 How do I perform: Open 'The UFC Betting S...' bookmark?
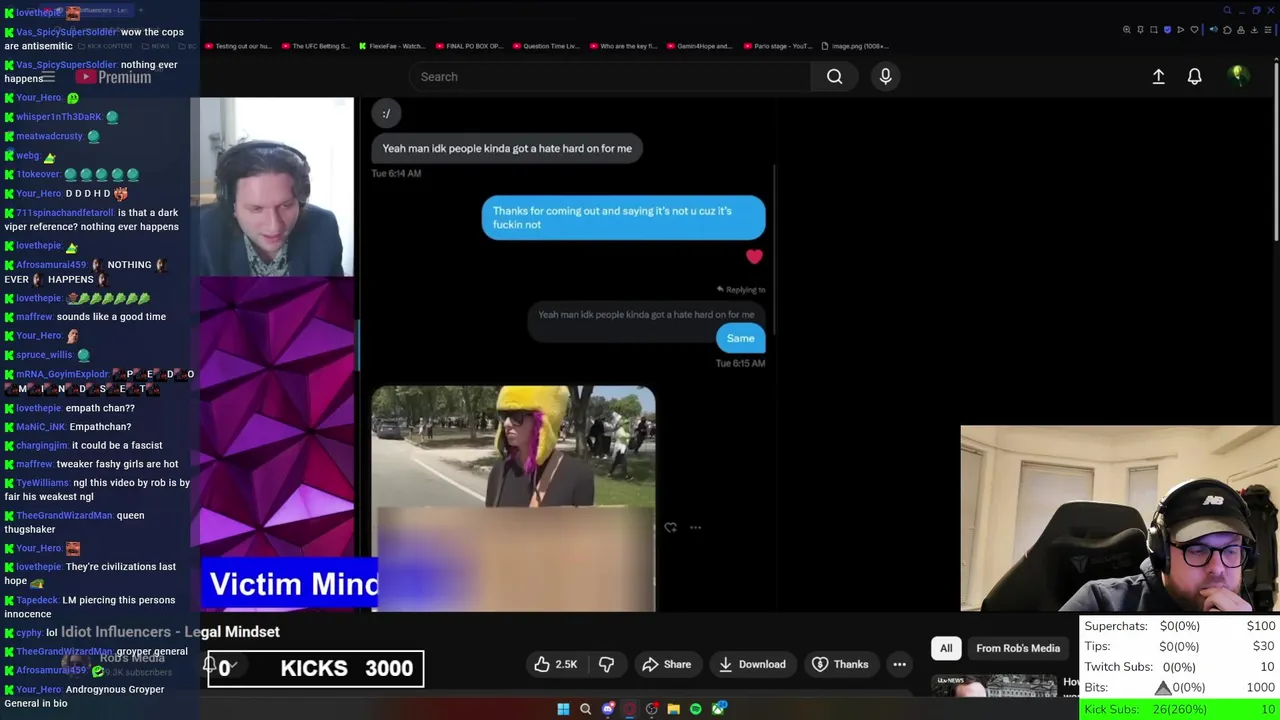tap(315, 46)
